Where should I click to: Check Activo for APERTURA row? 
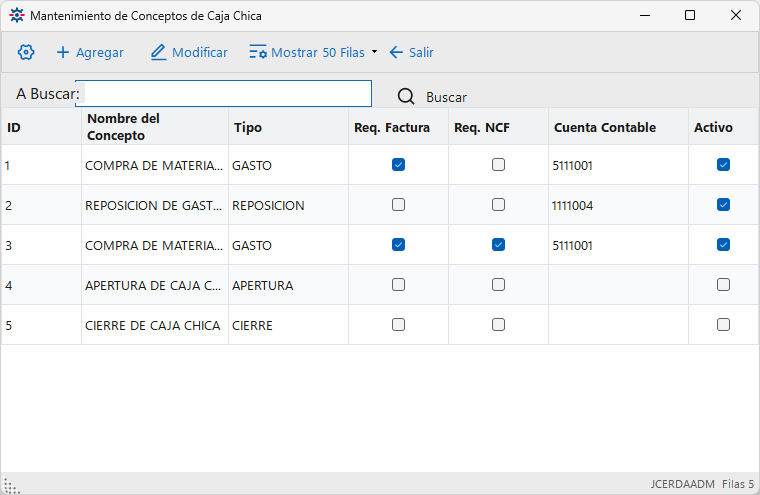point(723,285)
